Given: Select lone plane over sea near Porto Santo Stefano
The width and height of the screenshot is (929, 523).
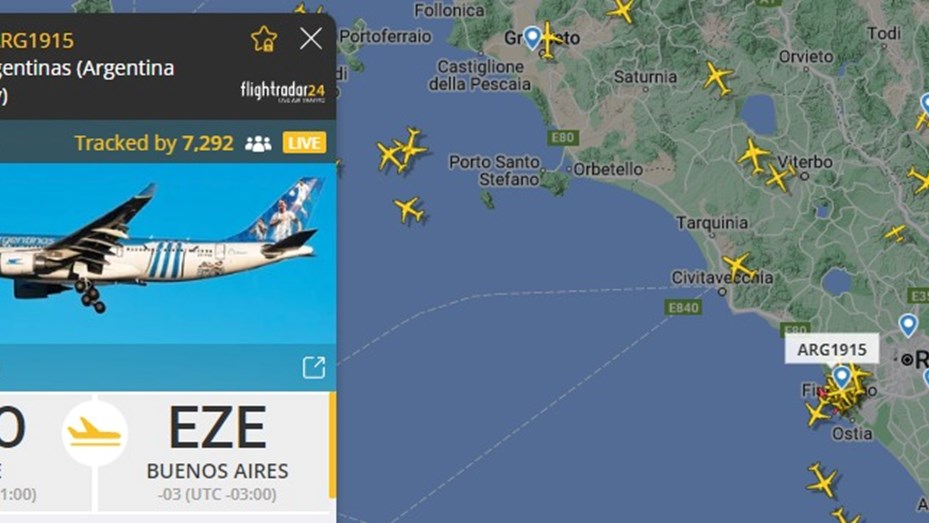Looking at the screenshot, I should click(x=409, y=210).
